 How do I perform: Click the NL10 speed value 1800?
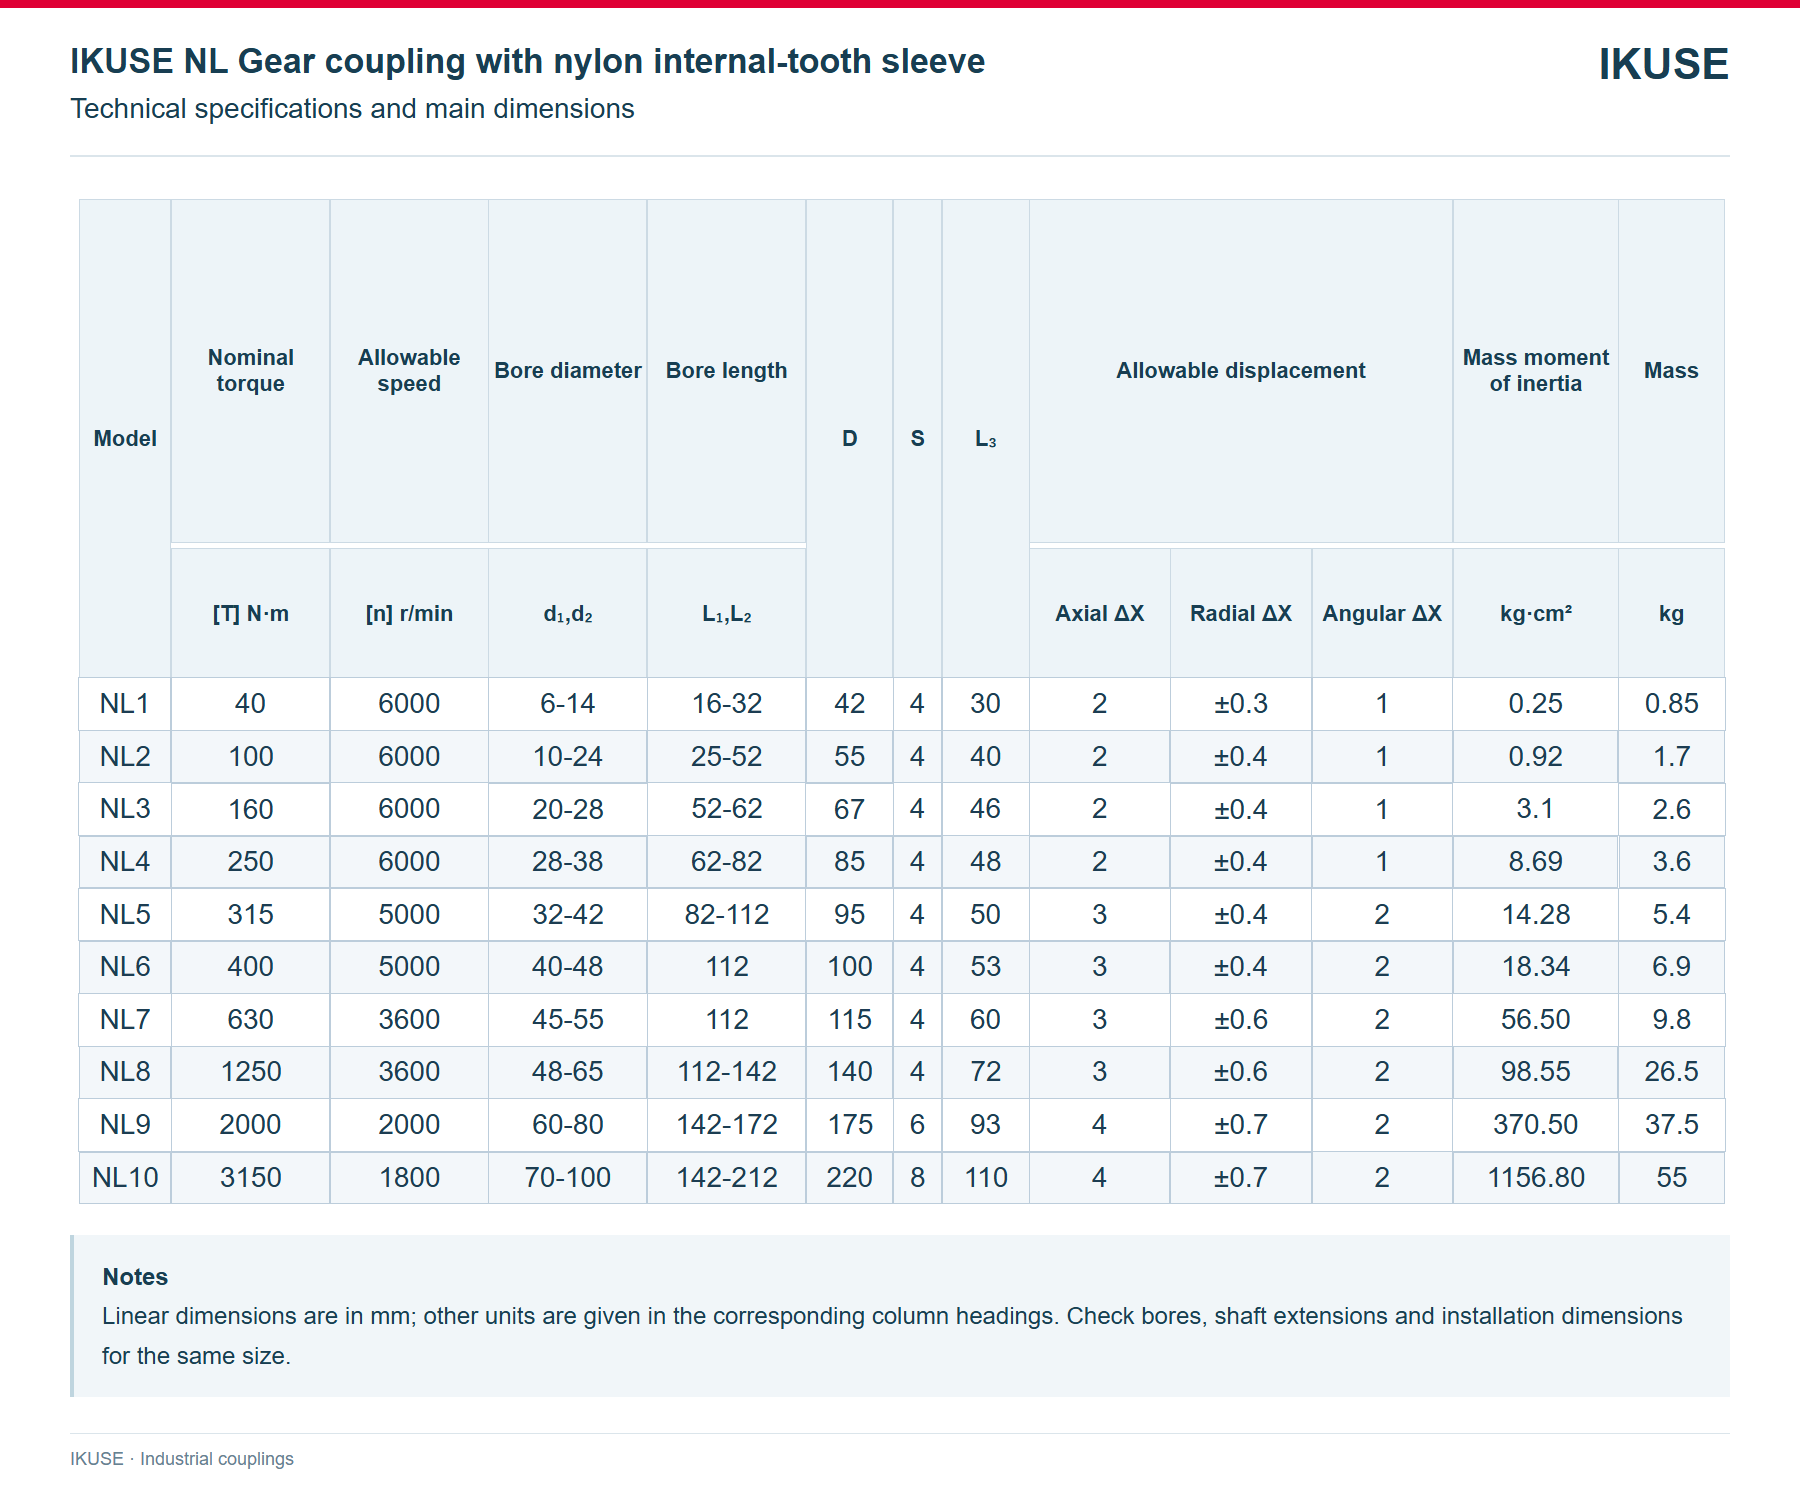point(409,1177)
